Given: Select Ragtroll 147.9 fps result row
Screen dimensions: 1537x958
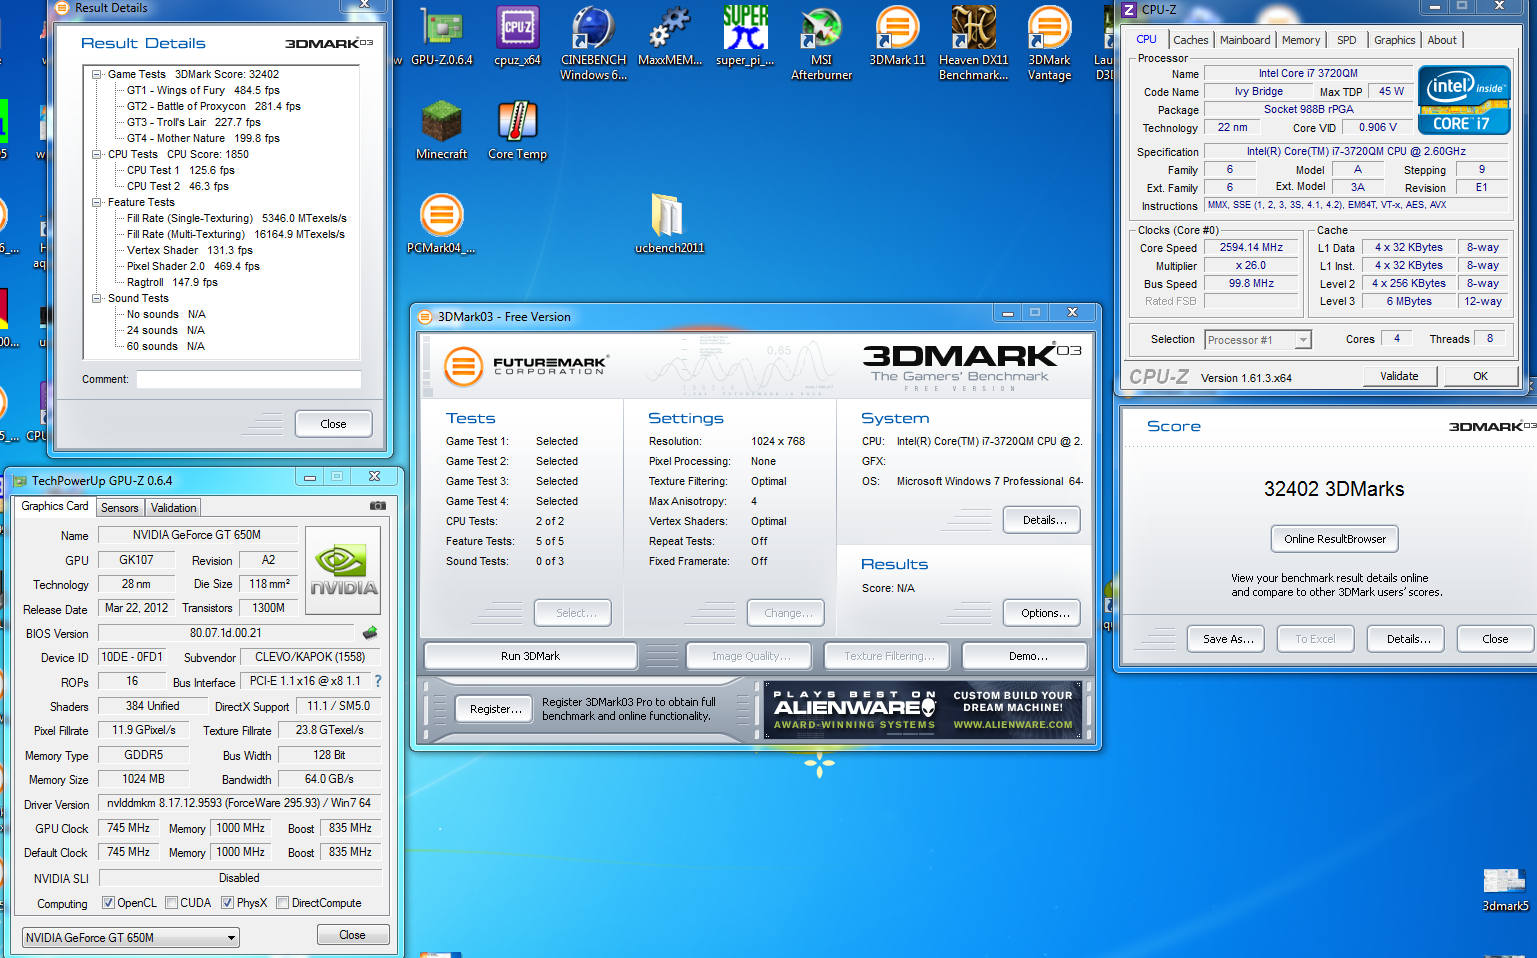Looking at the screenshot, I should 172,282.
